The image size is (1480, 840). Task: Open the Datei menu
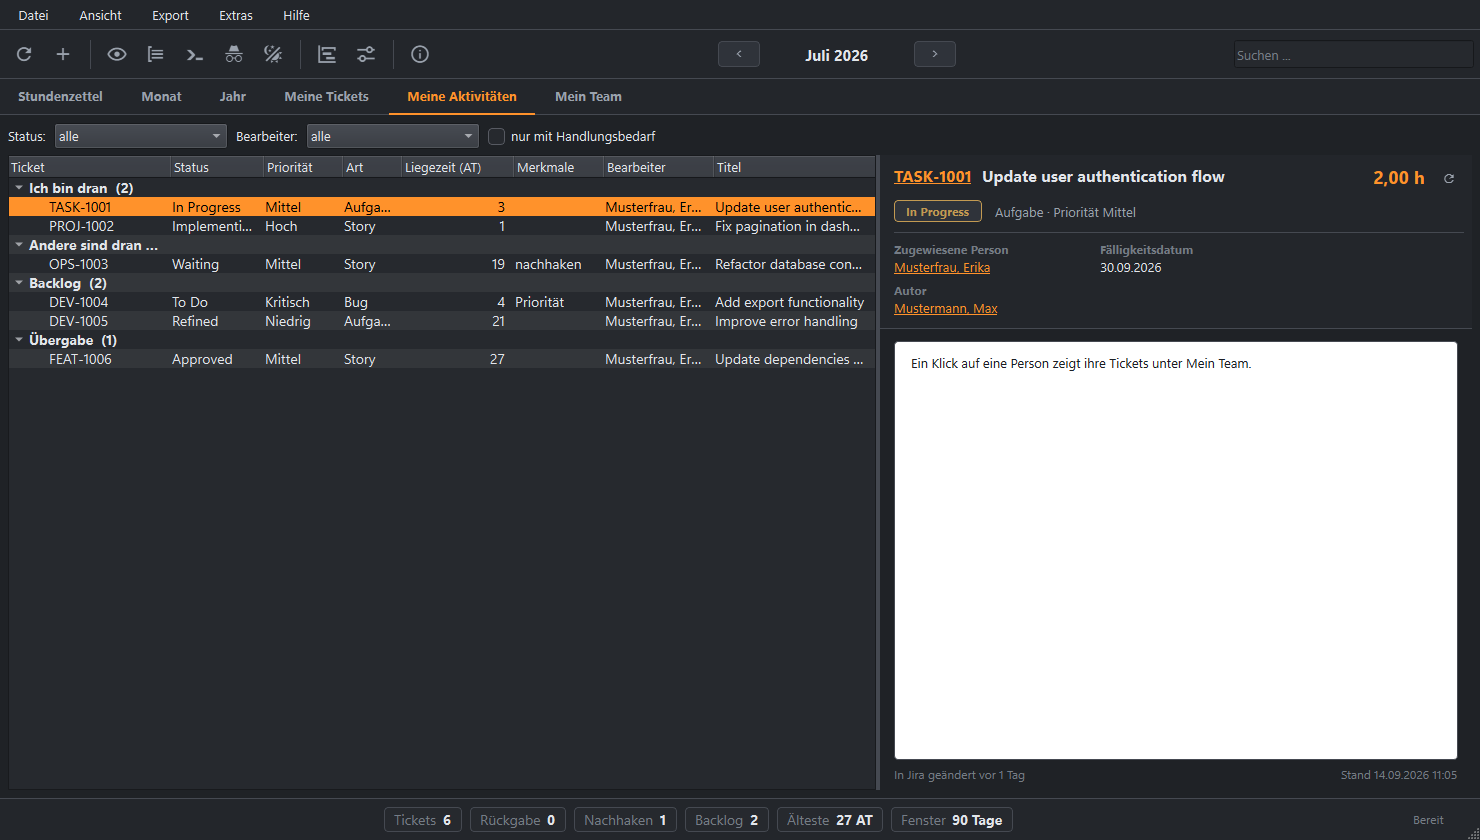pyautogui.click(x=33, y=15)
